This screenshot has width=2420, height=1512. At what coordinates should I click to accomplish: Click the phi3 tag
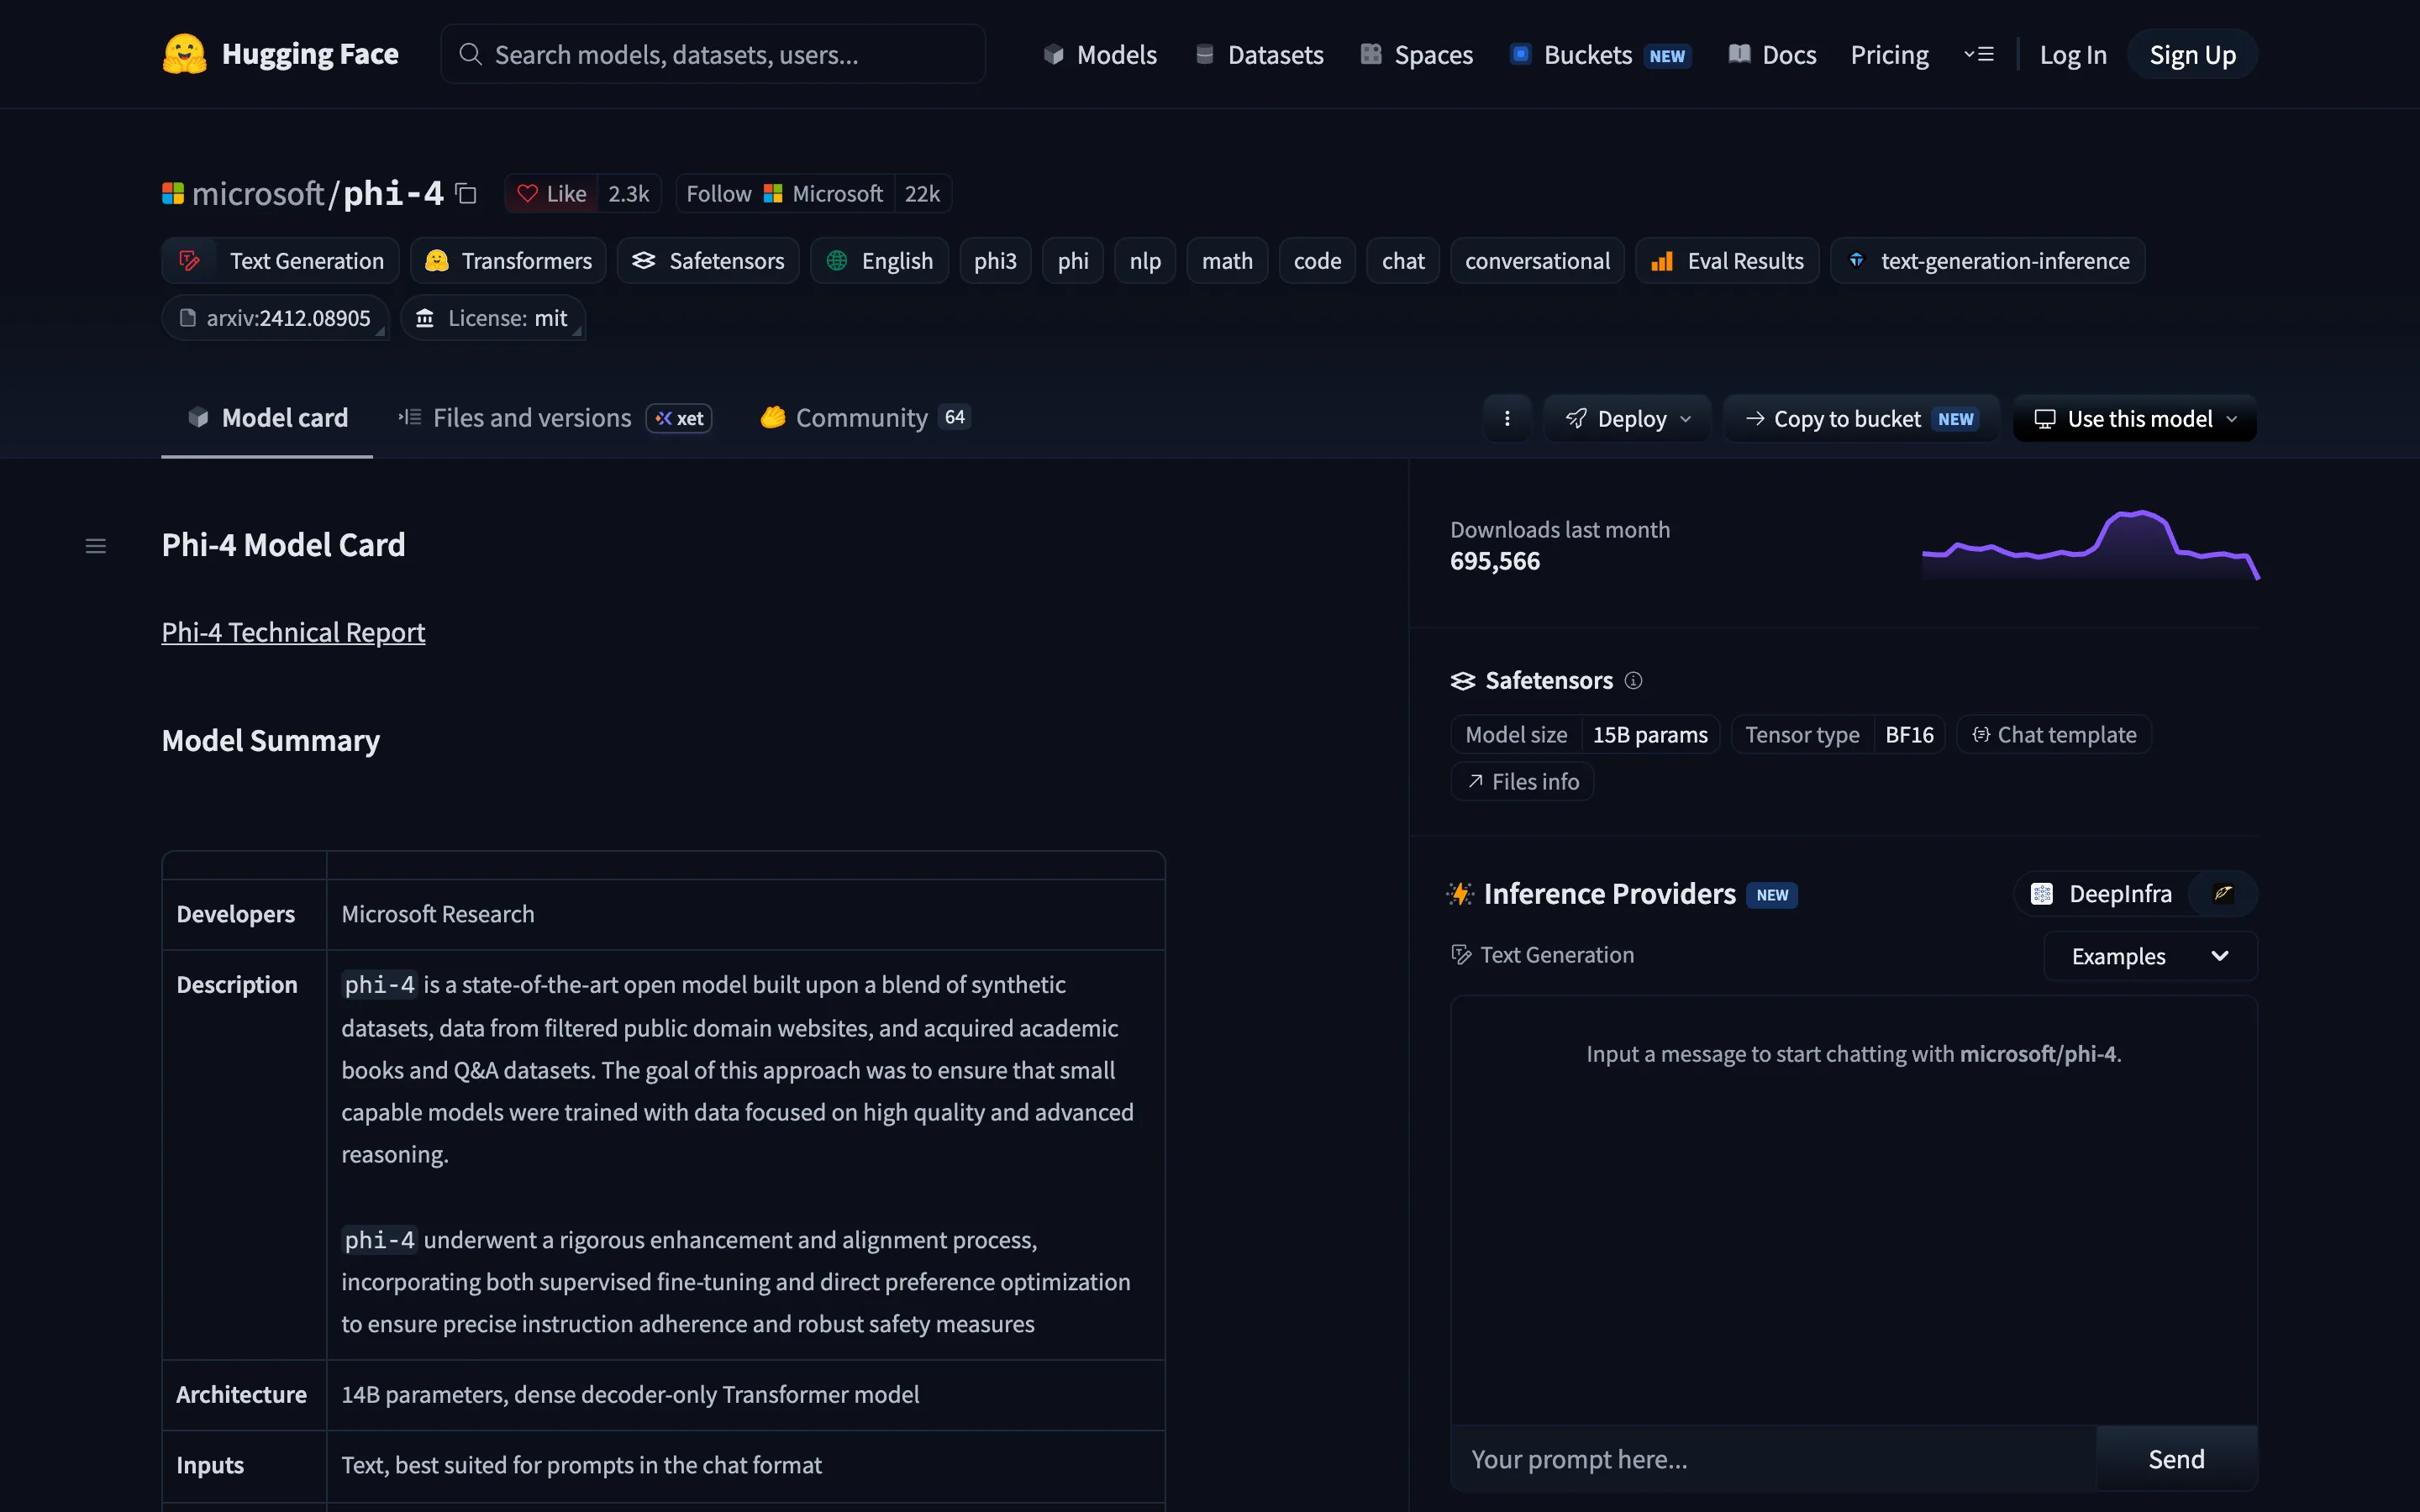[995, 261]
